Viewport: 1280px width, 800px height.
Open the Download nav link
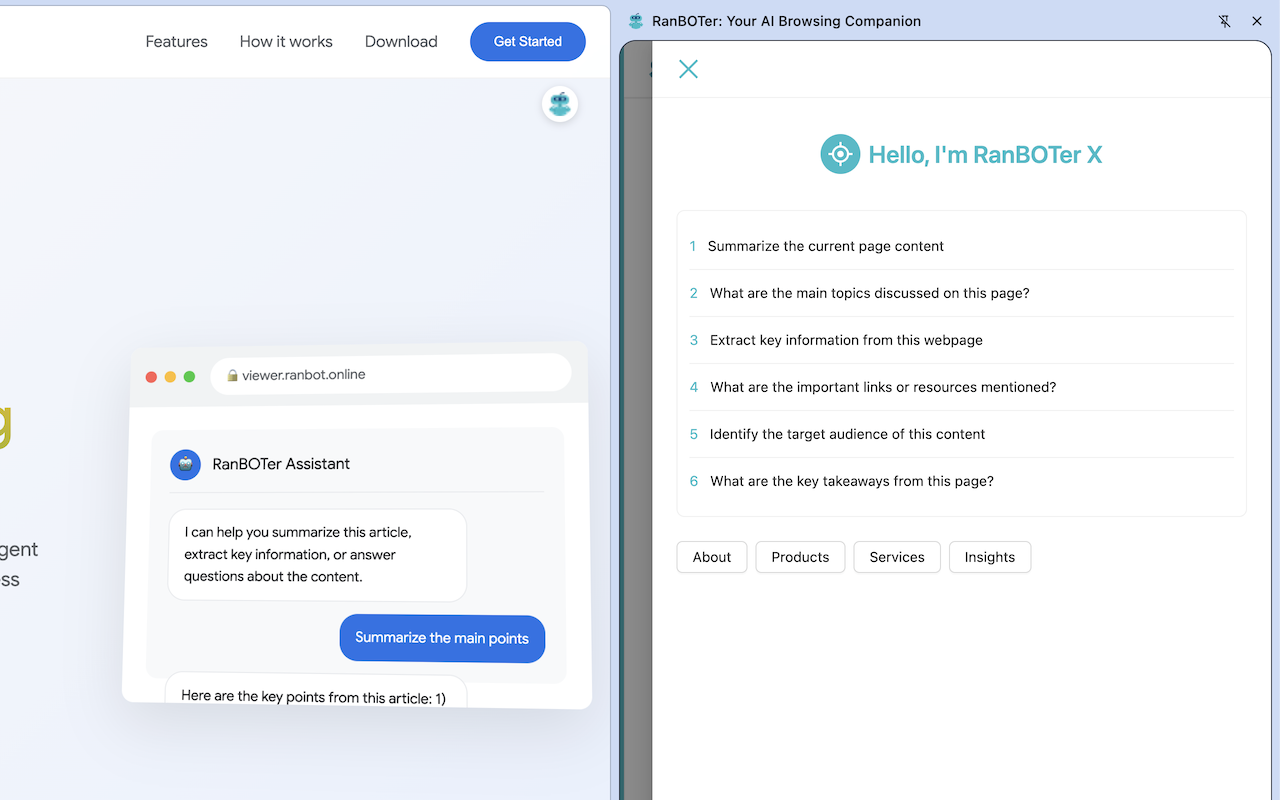[401, 41]
